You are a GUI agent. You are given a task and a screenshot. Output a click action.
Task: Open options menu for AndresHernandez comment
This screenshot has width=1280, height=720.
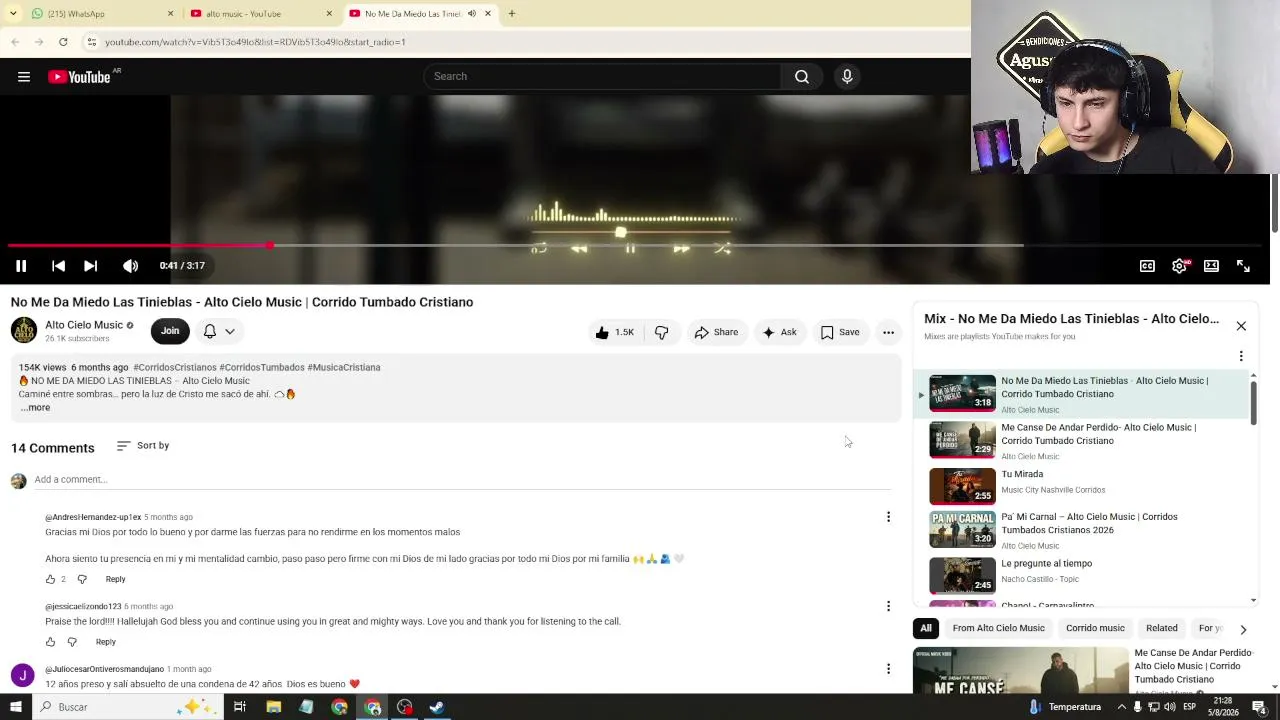click(x=888, y=517)
